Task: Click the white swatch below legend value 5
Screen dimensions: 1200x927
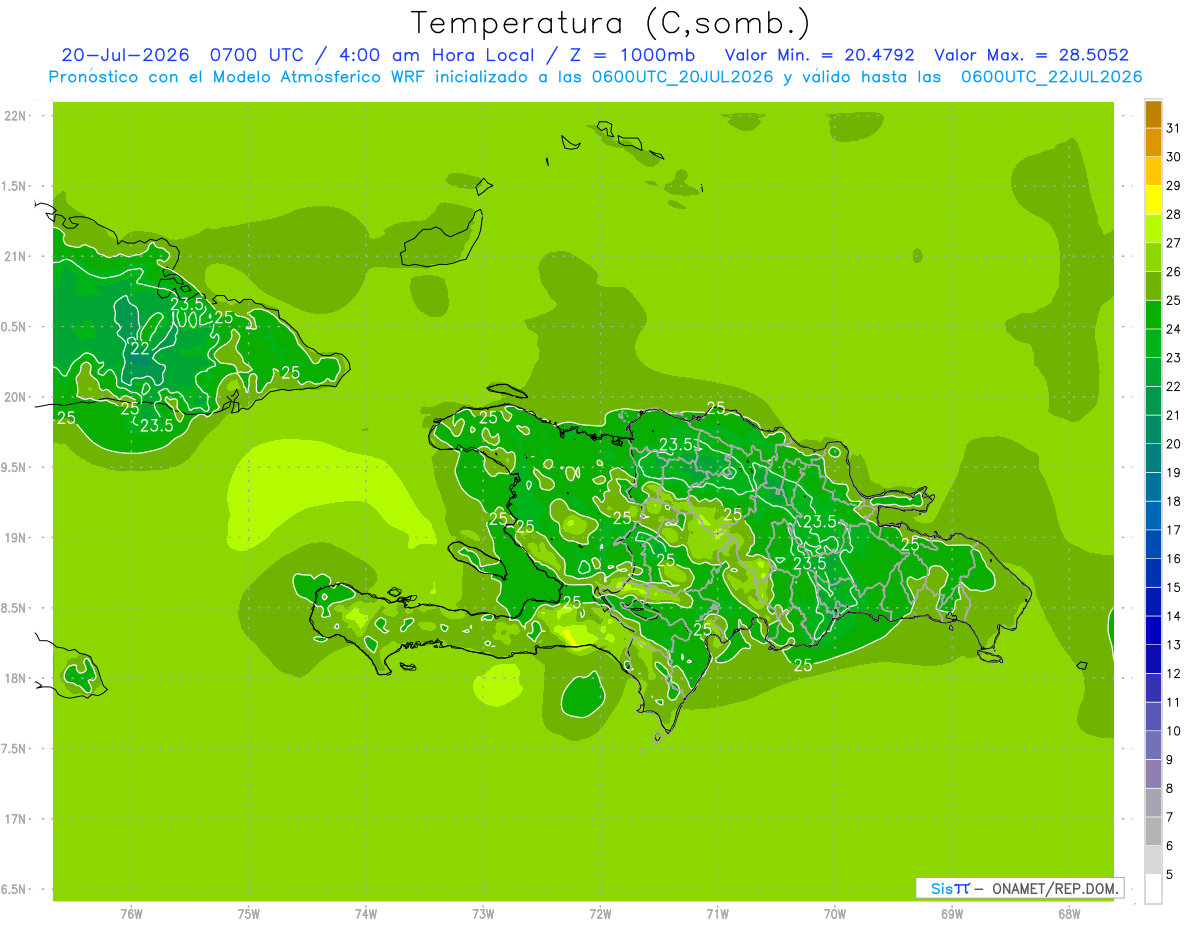Action: click(1153, 889)
